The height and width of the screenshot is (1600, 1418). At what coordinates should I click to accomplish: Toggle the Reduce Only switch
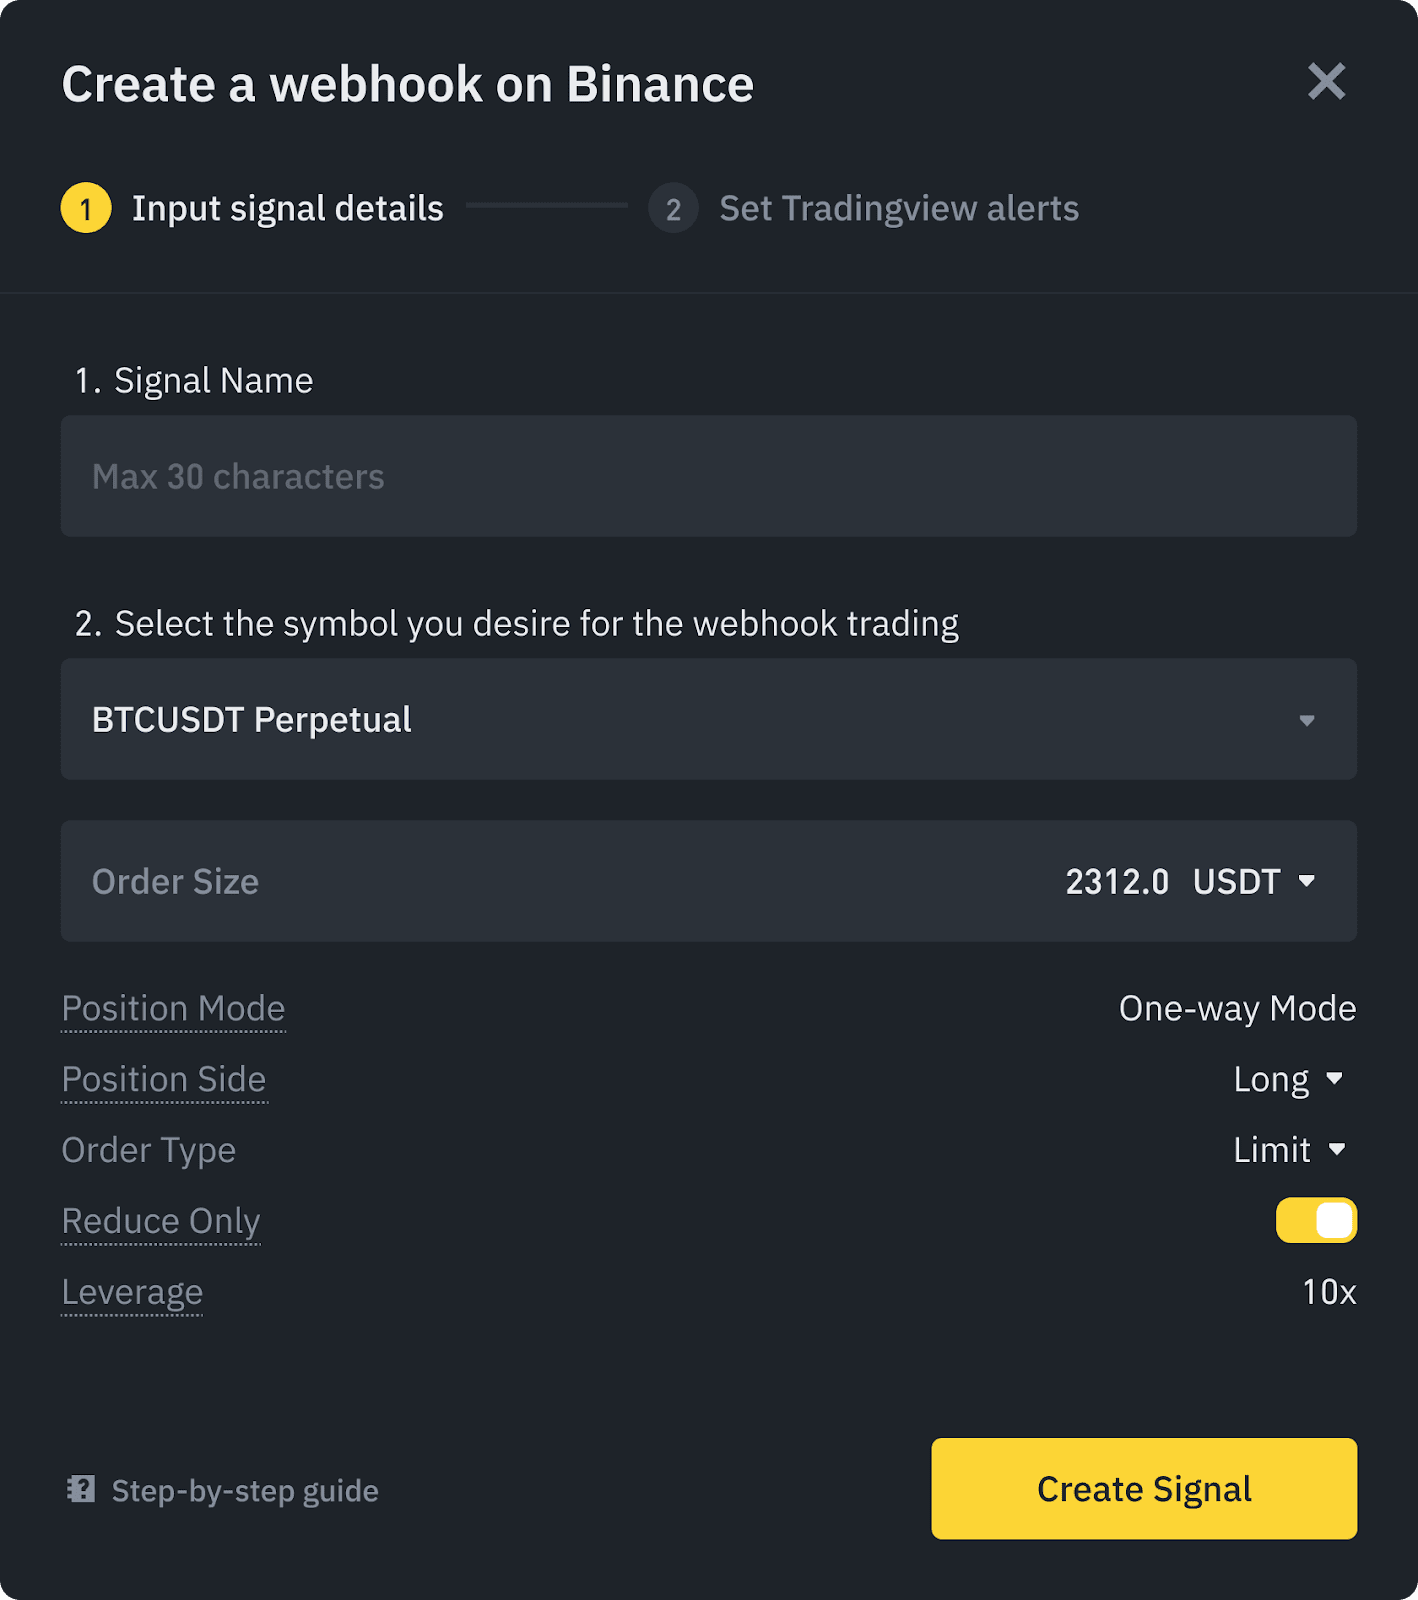tap(1316, 1220)
